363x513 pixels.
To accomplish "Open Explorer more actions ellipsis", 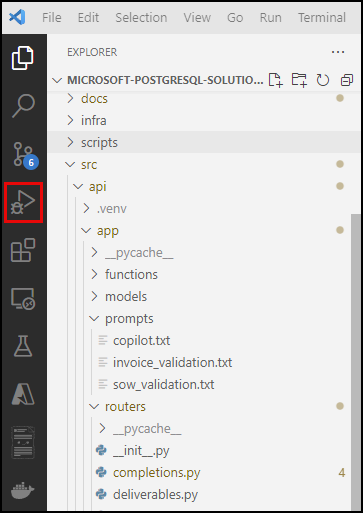I will pyautogui.click(x=338, y=52).
